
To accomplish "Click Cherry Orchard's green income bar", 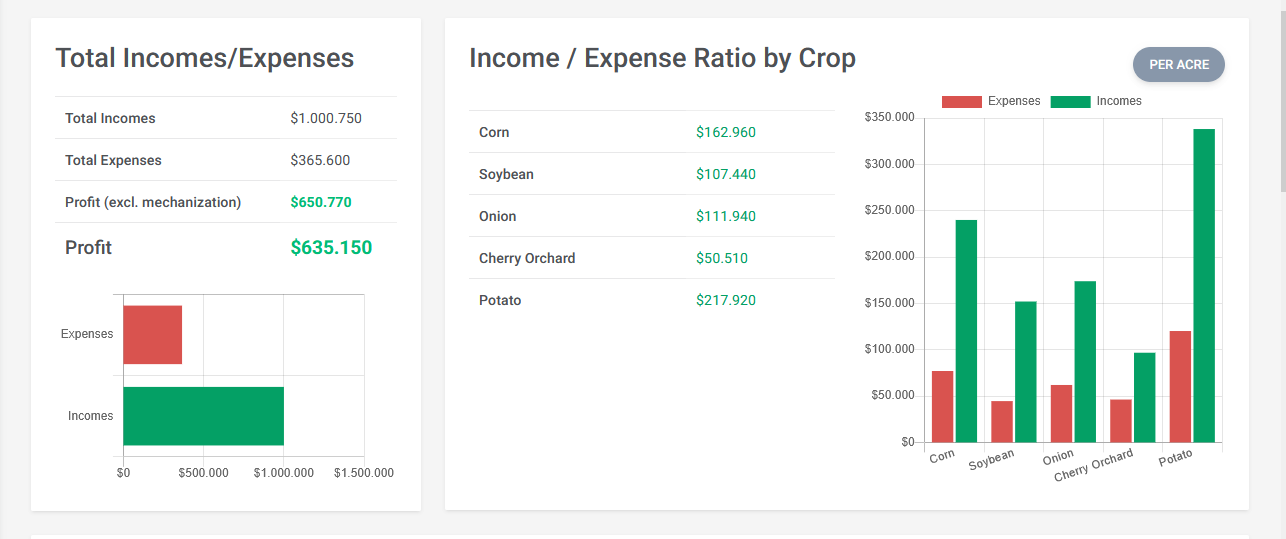I will pyautogui.click(x=1144, y=397).
